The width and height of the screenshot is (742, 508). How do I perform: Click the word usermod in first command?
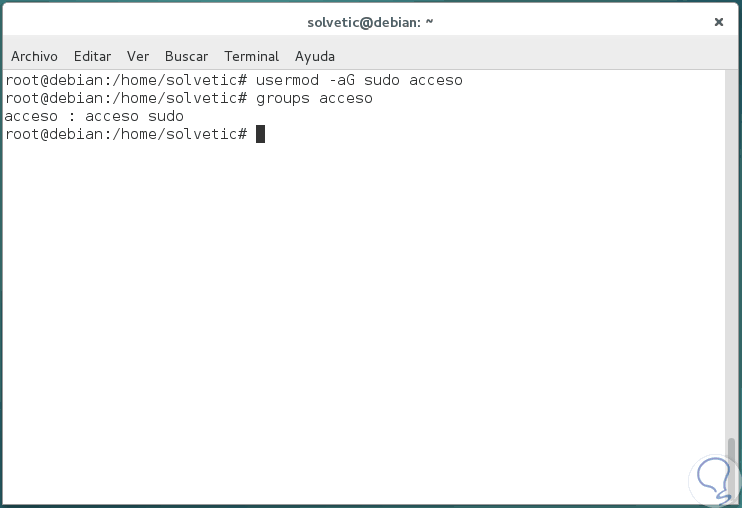coord(287,80)
